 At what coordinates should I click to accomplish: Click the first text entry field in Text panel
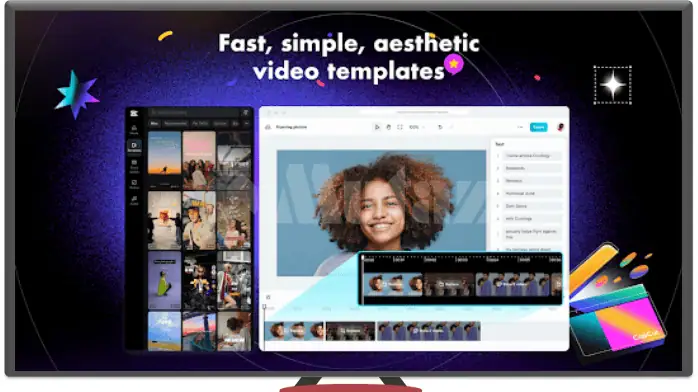coord(532,156)
